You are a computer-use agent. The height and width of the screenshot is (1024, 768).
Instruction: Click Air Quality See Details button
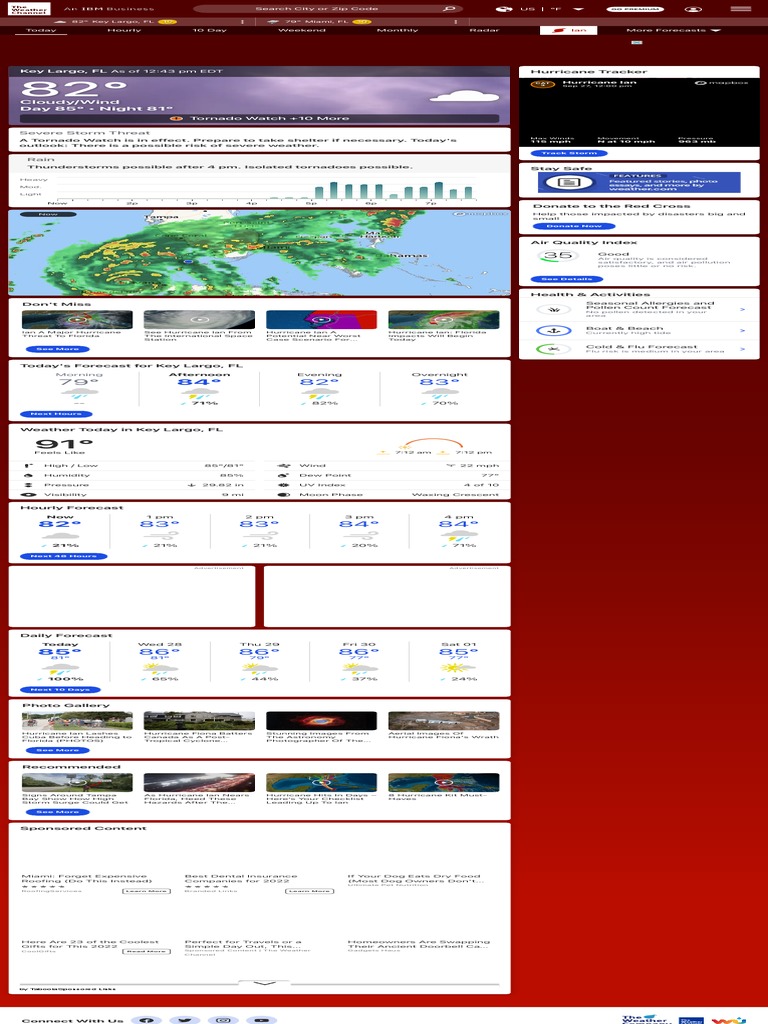[566, 279]
